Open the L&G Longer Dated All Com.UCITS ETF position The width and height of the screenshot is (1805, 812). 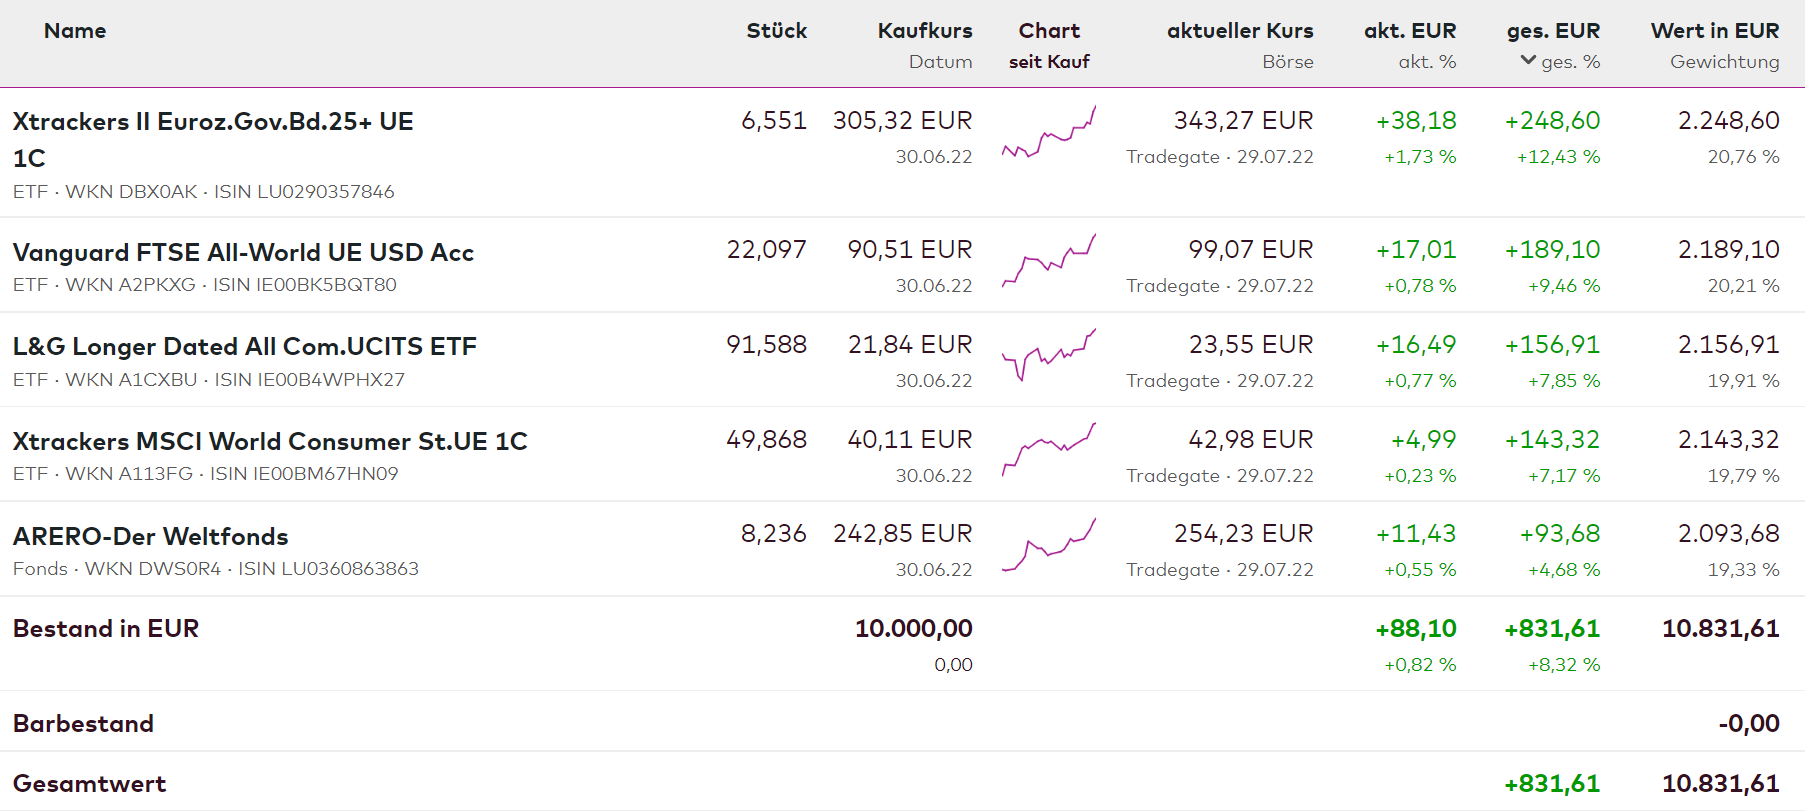click(244, 346)
